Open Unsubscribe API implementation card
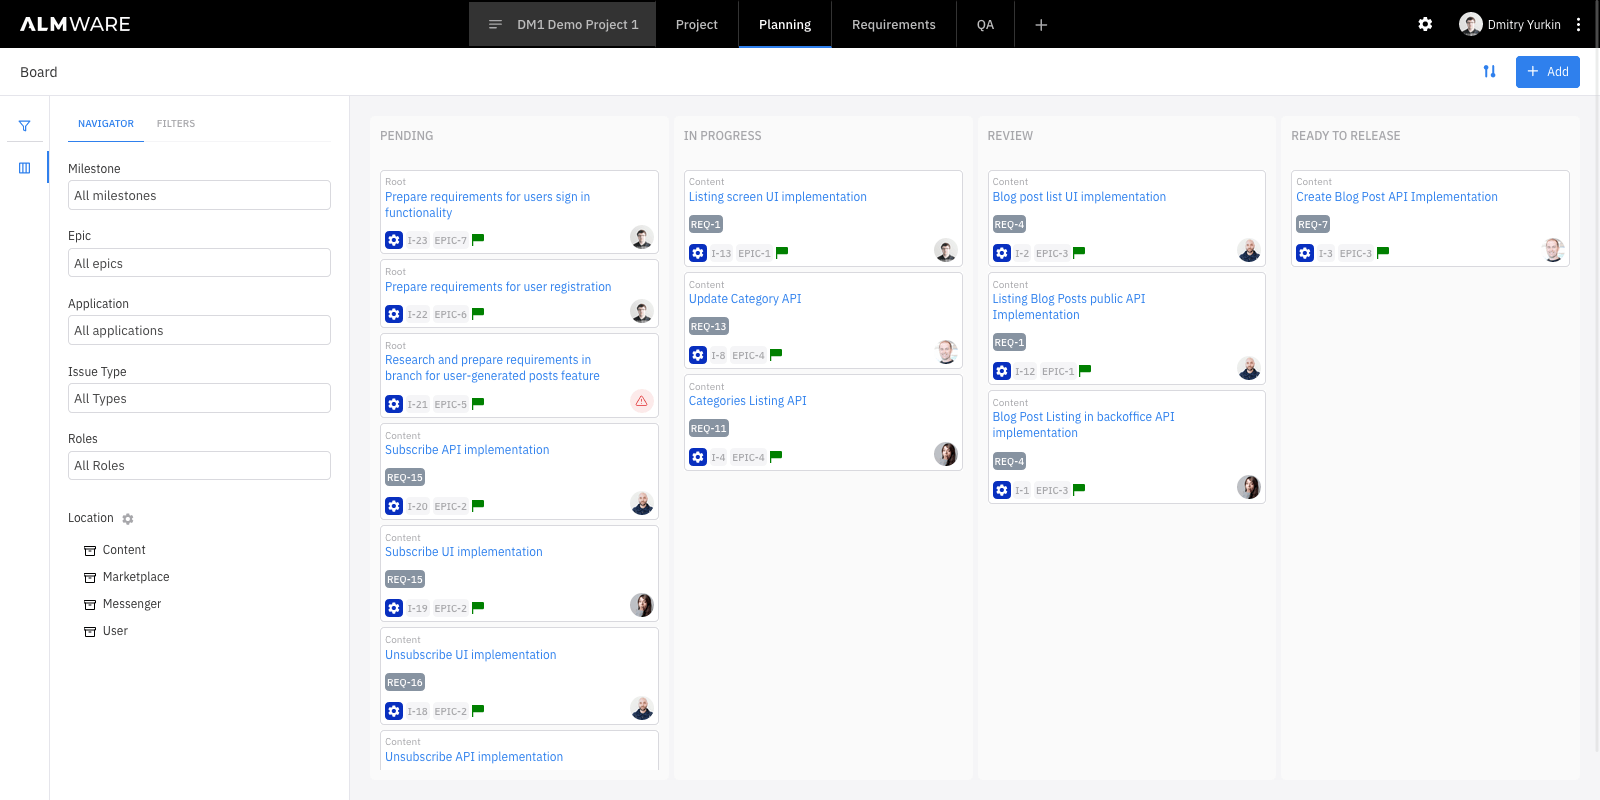Screen dimensions: 1600x800 coord(474,757)
